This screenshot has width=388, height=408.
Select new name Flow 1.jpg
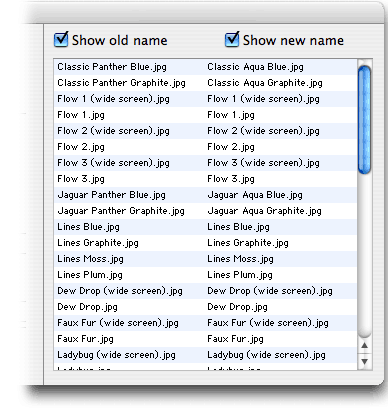tap(231, 115)
